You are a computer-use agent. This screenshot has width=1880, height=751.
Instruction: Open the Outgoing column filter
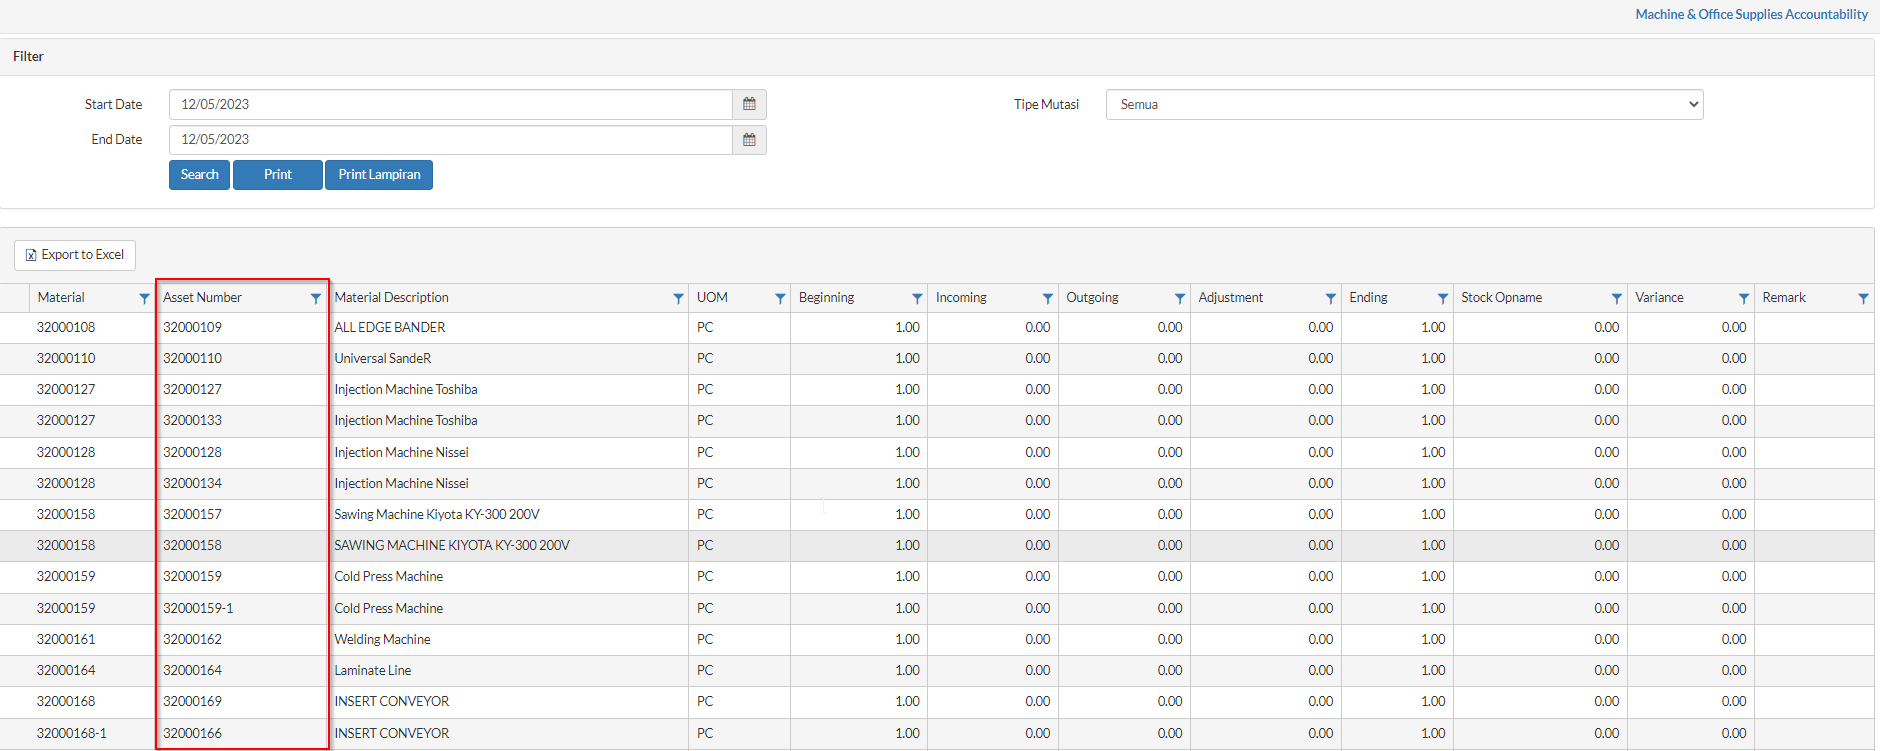[x=1180, y=298]
